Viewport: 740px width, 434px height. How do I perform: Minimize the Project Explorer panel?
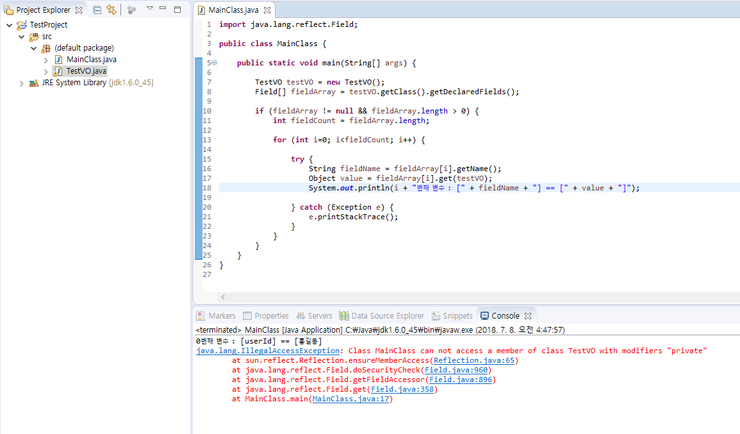[164, 9]
